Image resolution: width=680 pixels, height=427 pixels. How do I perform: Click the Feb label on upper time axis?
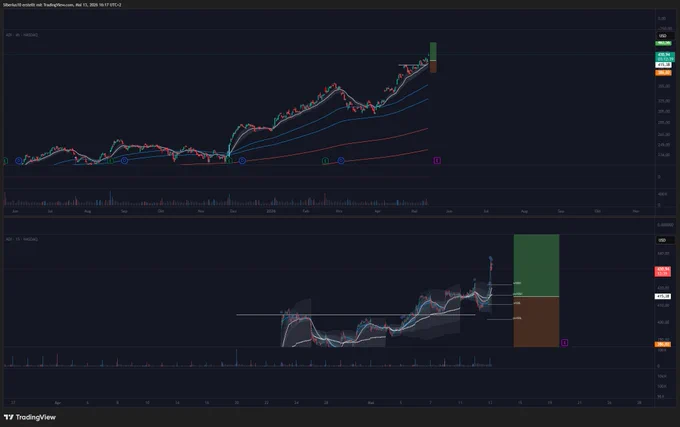306,211
